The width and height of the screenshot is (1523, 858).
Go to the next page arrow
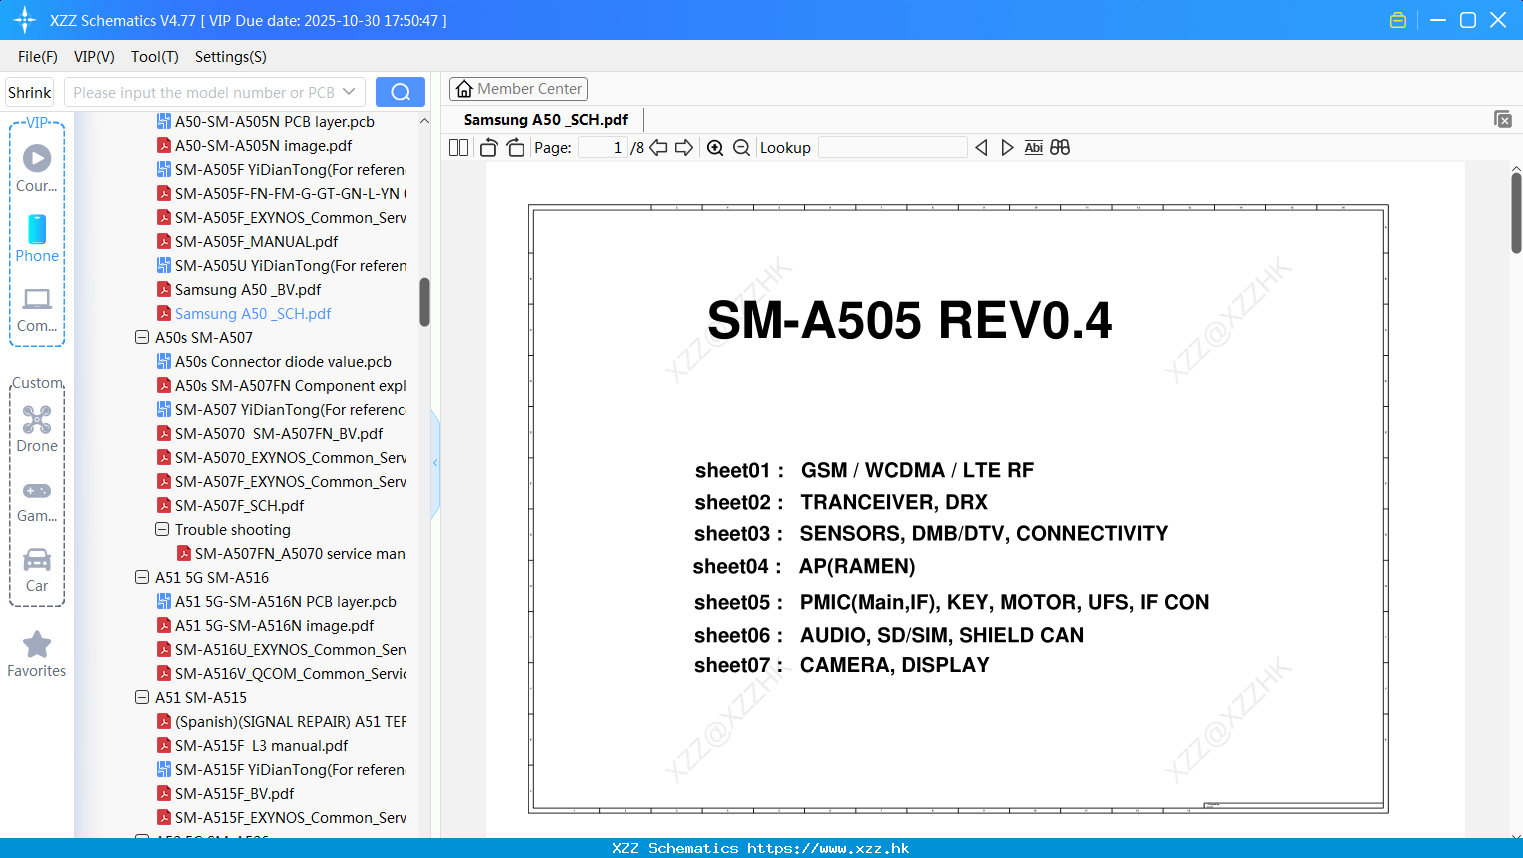coord(684,148)
